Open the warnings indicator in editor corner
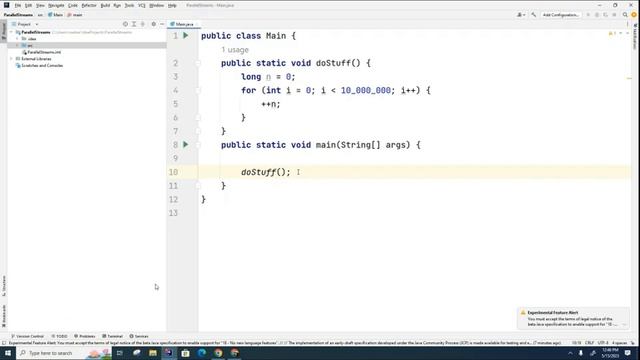 point(613,33)
